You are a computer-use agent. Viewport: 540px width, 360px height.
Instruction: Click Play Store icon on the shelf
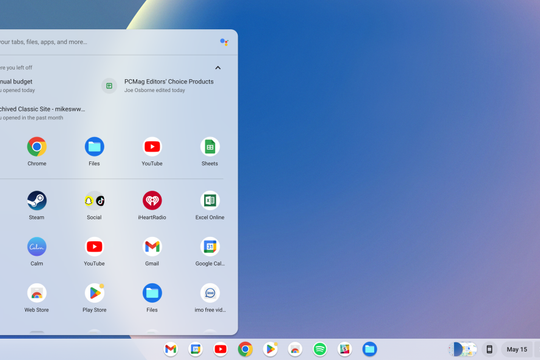pos(270,349)
